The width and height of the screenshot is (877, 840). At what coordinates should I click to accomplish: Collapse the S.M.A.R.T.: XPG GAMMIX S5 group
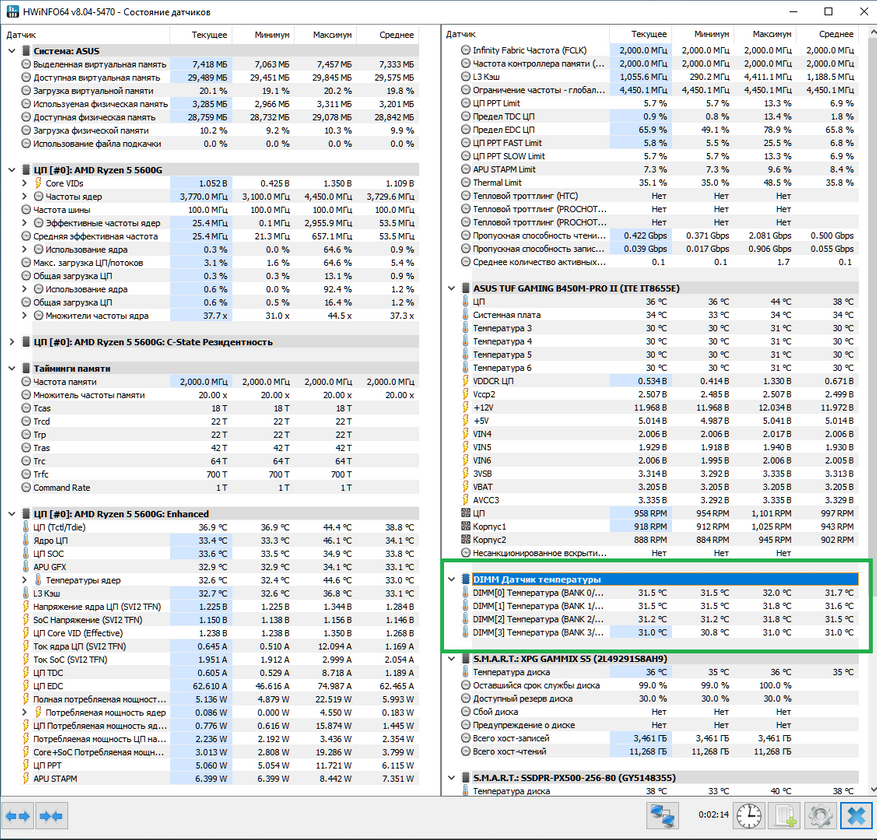coord(451,659)
